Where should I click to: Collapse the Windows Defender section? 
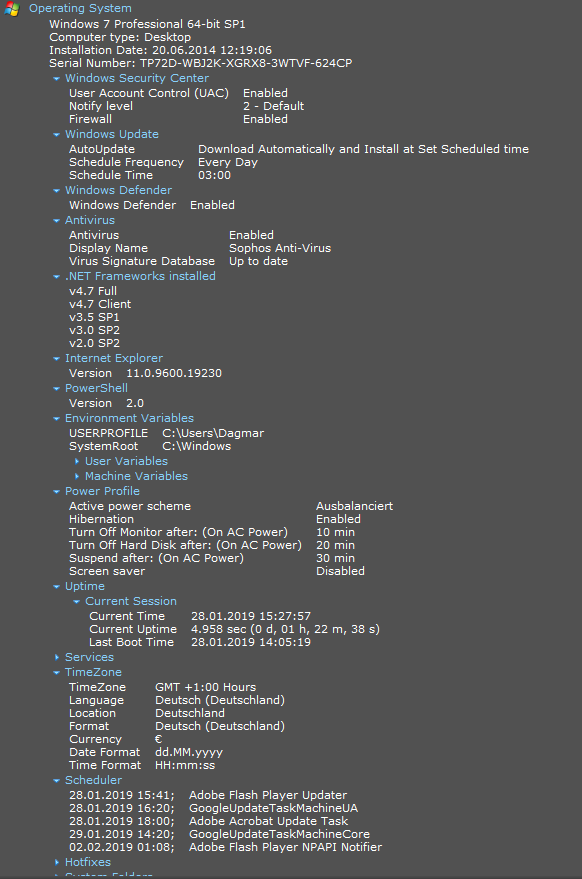(x=56, y=191)
